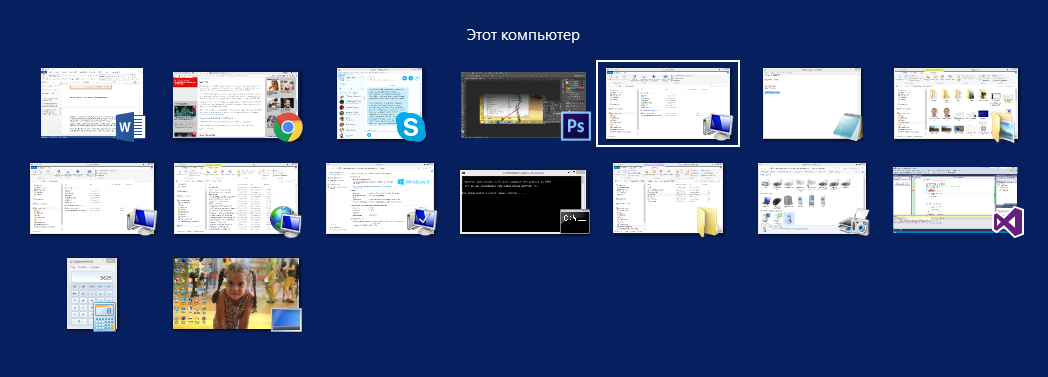Click the Network globe-and-monitor icon
1048x377 pixels.
click(285, 220)
